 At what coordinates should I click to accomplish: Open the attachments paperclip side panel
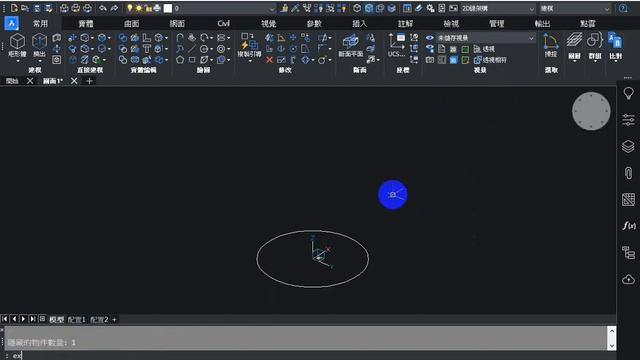[x=629, y=173]
